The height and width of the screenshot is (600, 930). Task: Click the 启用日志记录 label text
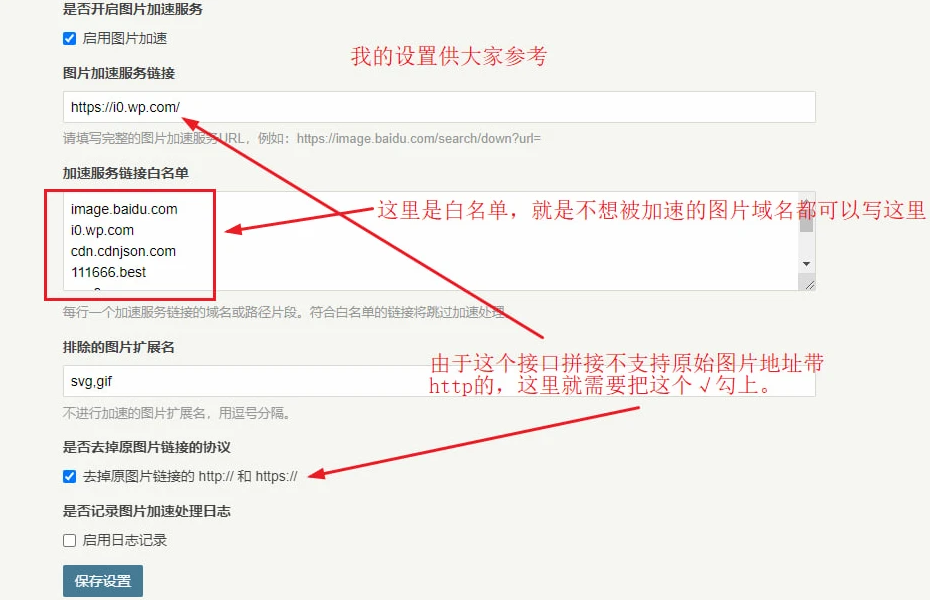tap(125, 541)
